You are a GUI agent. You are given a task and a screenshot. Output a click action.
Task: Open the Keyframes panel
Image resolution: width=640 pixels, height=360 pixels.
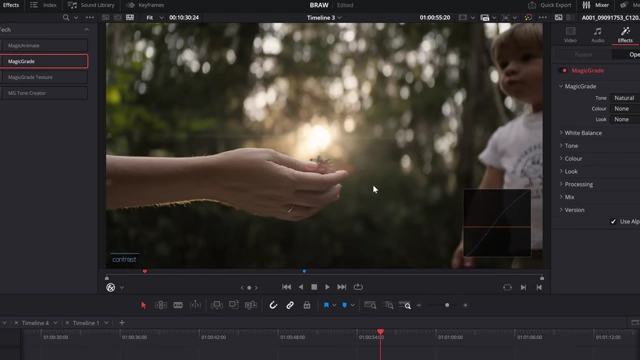[145, 5]
